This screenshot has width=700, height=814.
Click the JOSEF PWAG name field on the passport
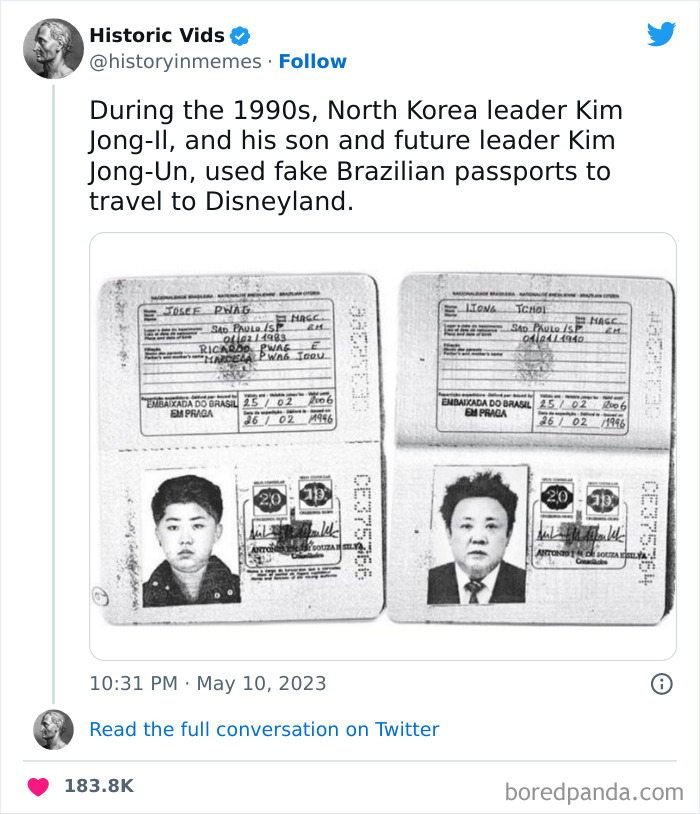tap(207, 311)
